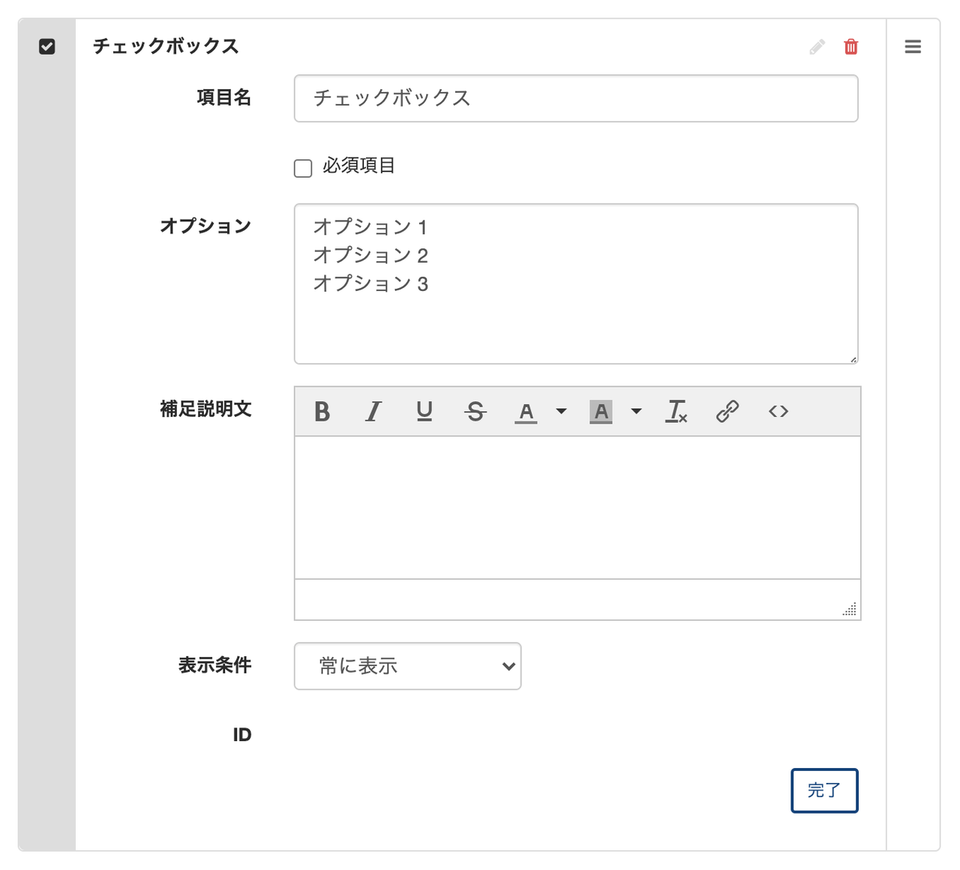This screenshot has width=960, height=870.
Task: Enable the 必須項目 checkbox
Action: tap(303, 168)
